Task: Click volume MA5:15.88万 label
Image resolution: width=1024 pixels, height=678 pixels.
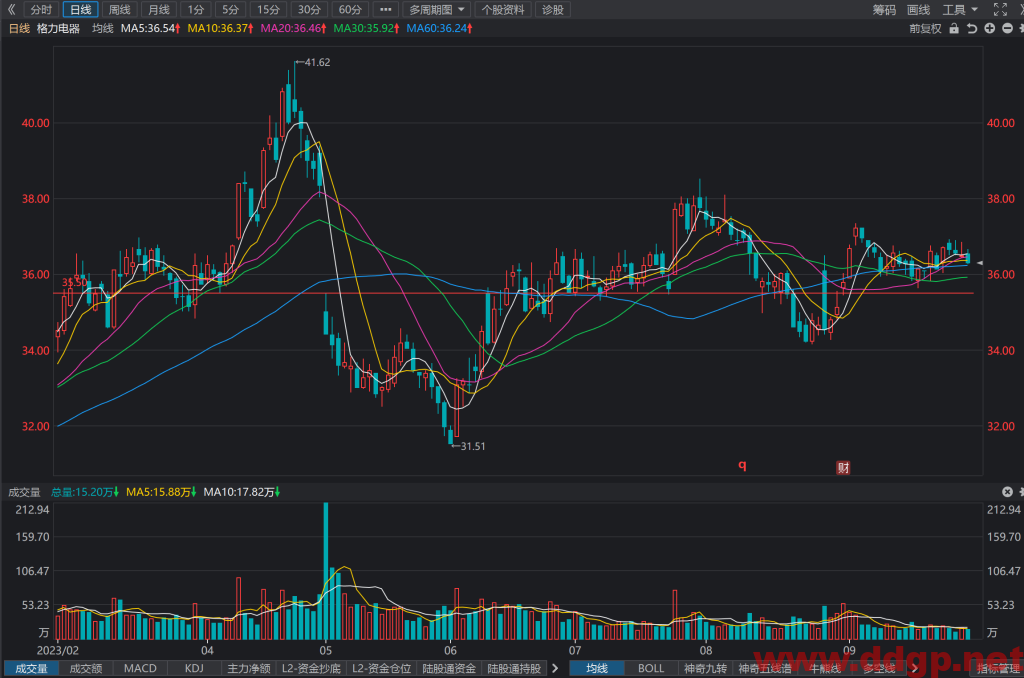Action: (x=161, y=492)
